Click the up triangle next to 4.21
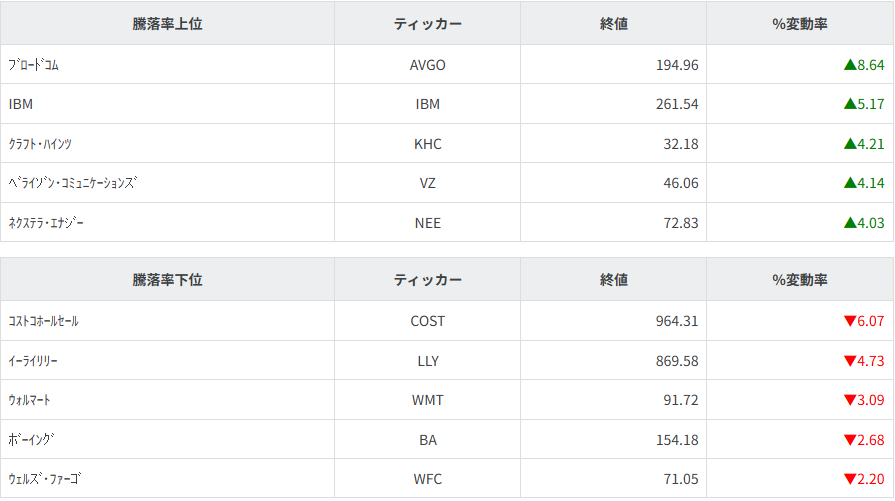Screen dimensions: 895x501 [x=849, y=144]
